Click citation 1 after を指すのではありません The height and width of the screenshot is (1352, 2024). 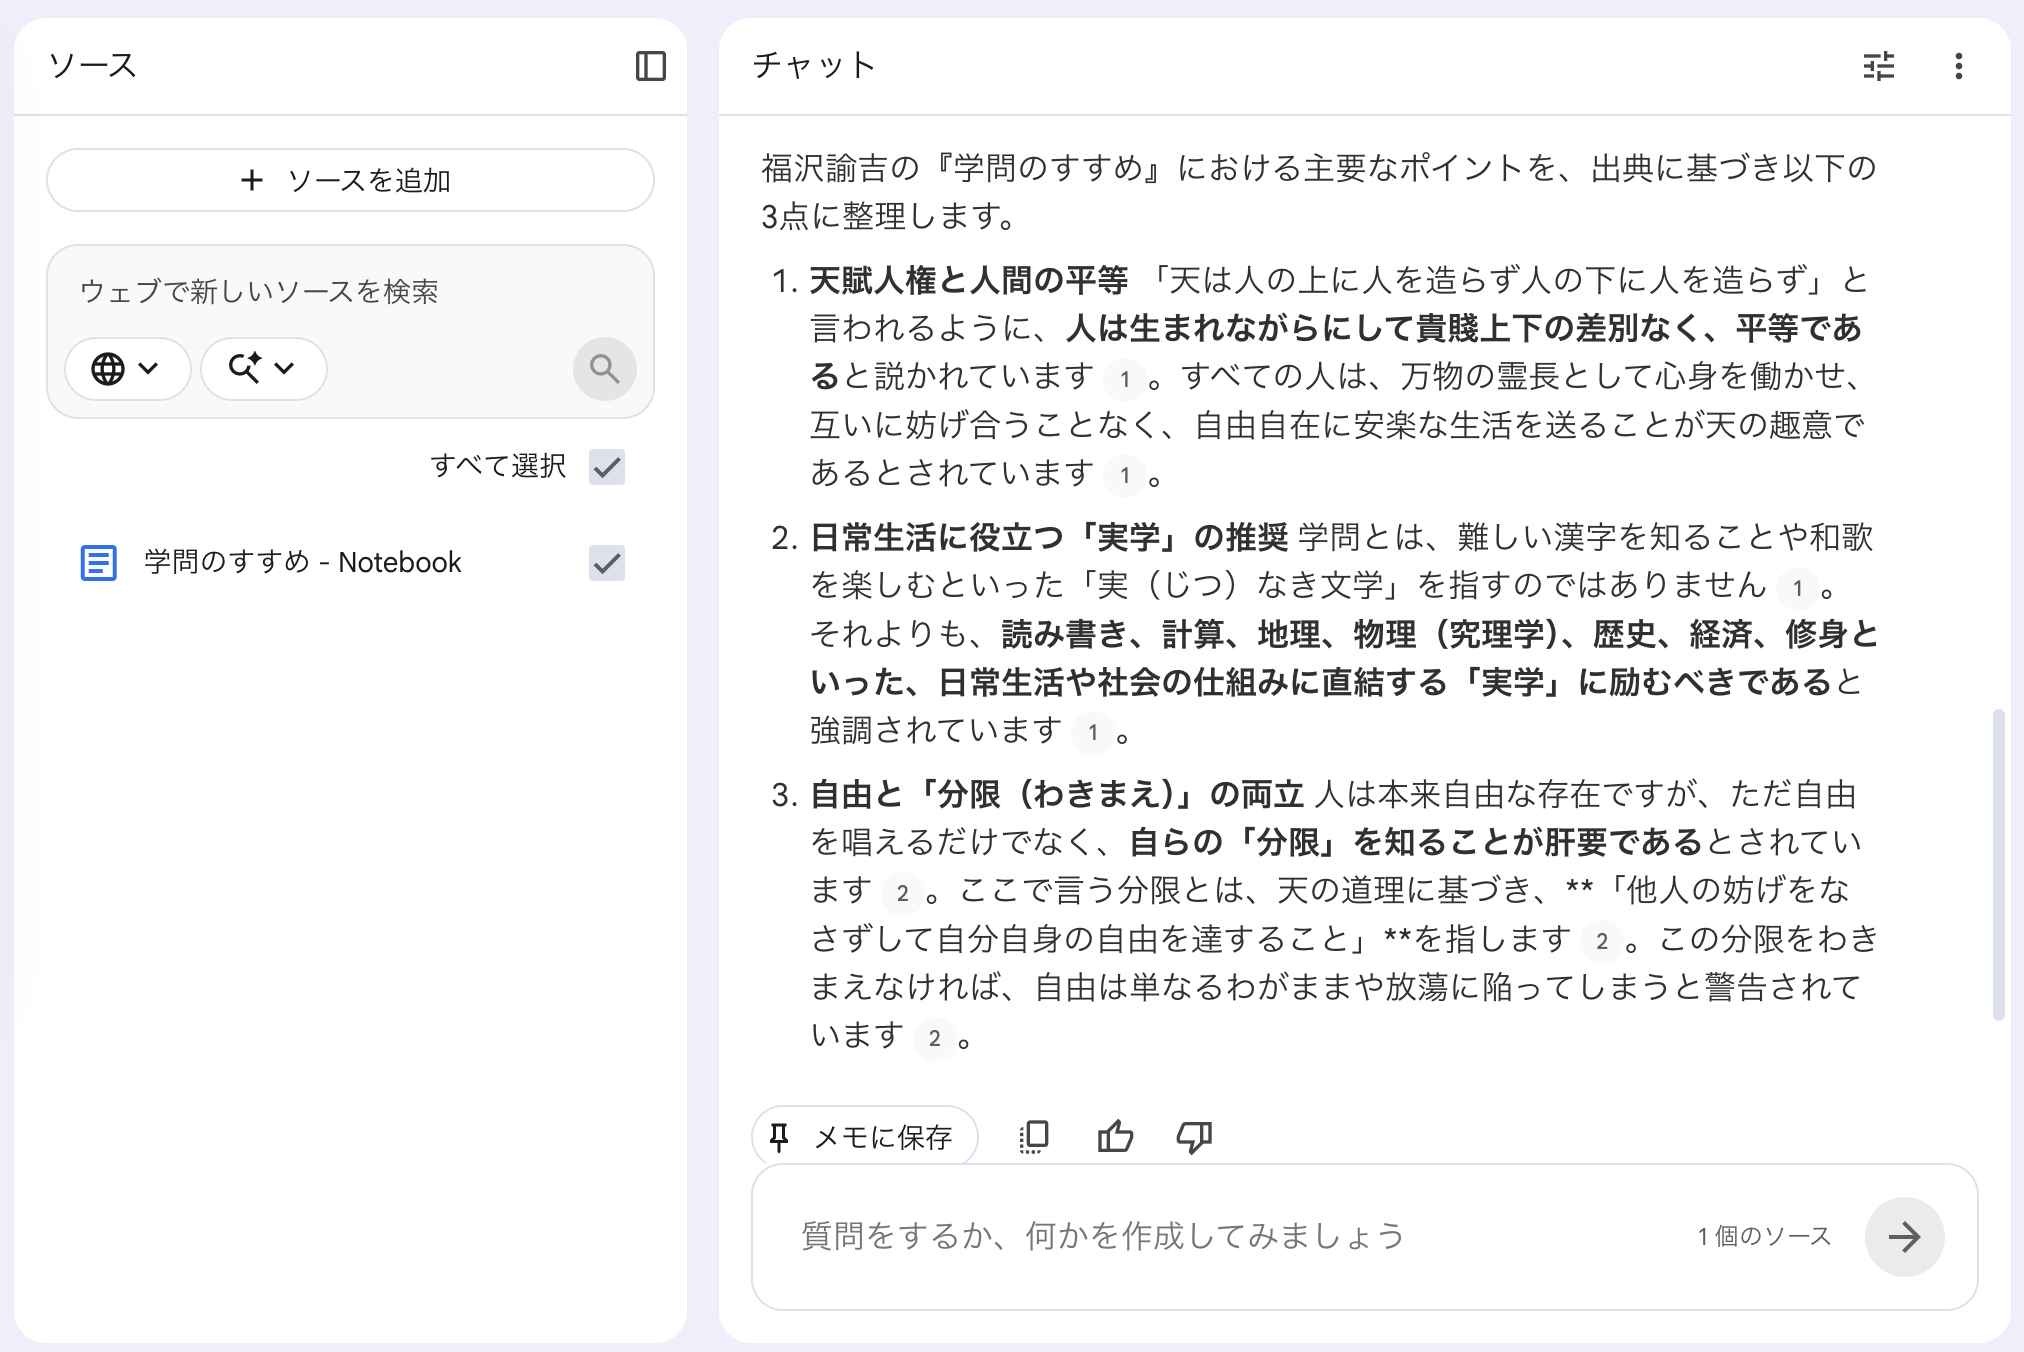pos(1797,588)
